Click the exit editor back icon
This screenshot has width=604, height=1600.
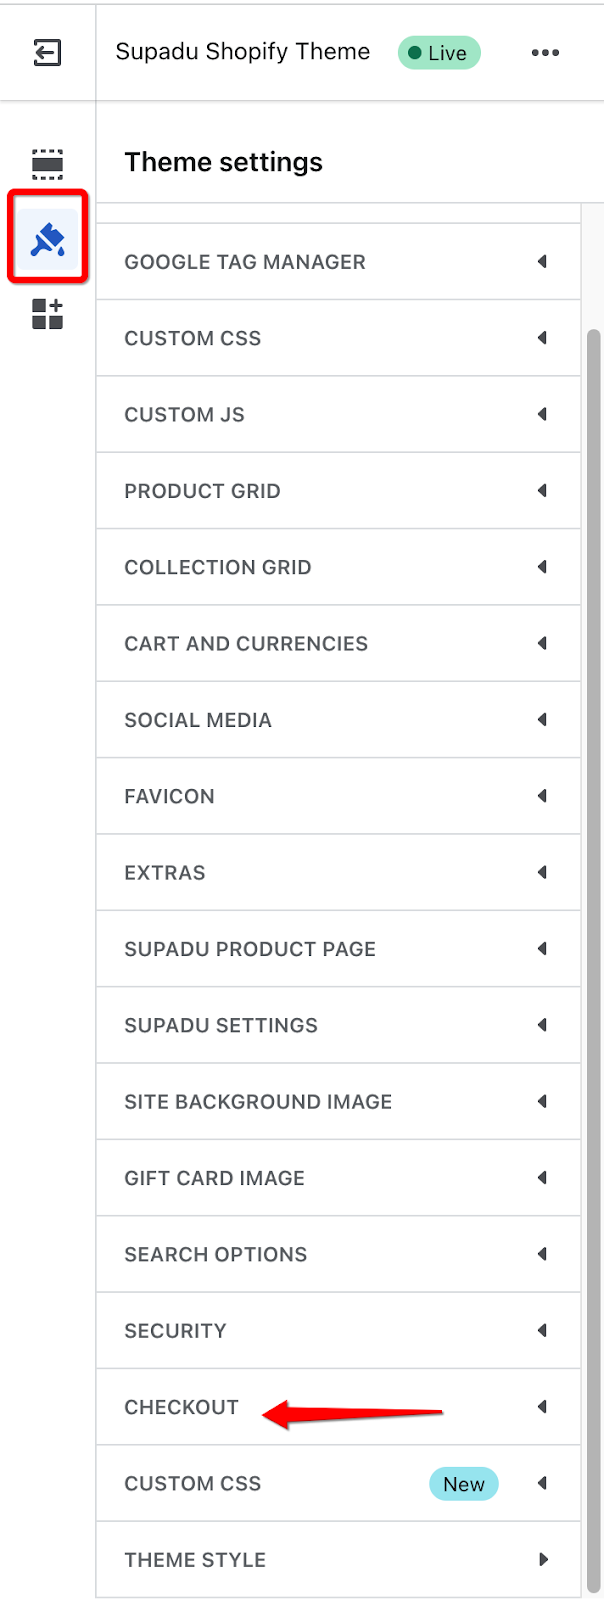pyautogui.click(x=47, y=52)
